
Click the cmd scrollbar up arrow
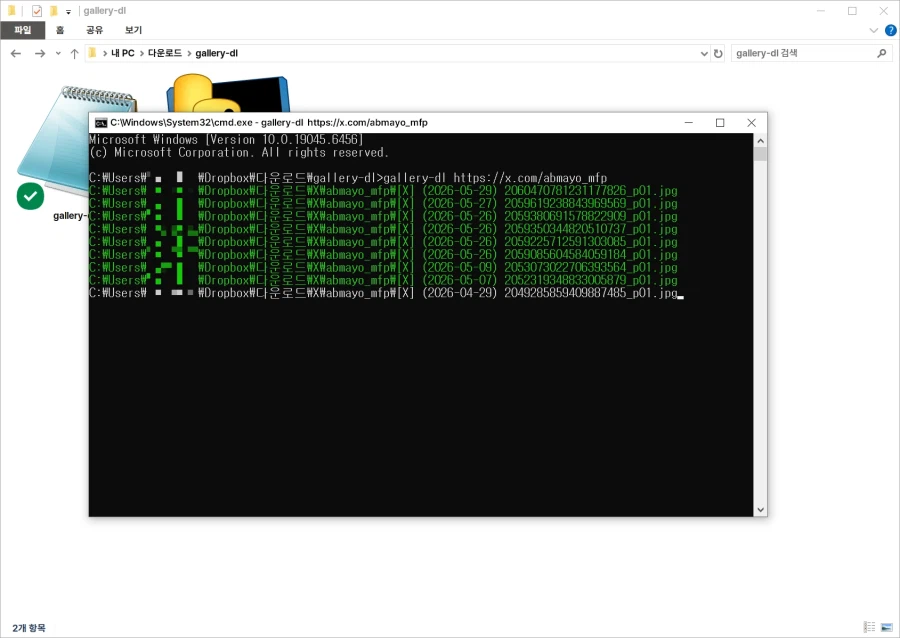click(x=761, y=141)
